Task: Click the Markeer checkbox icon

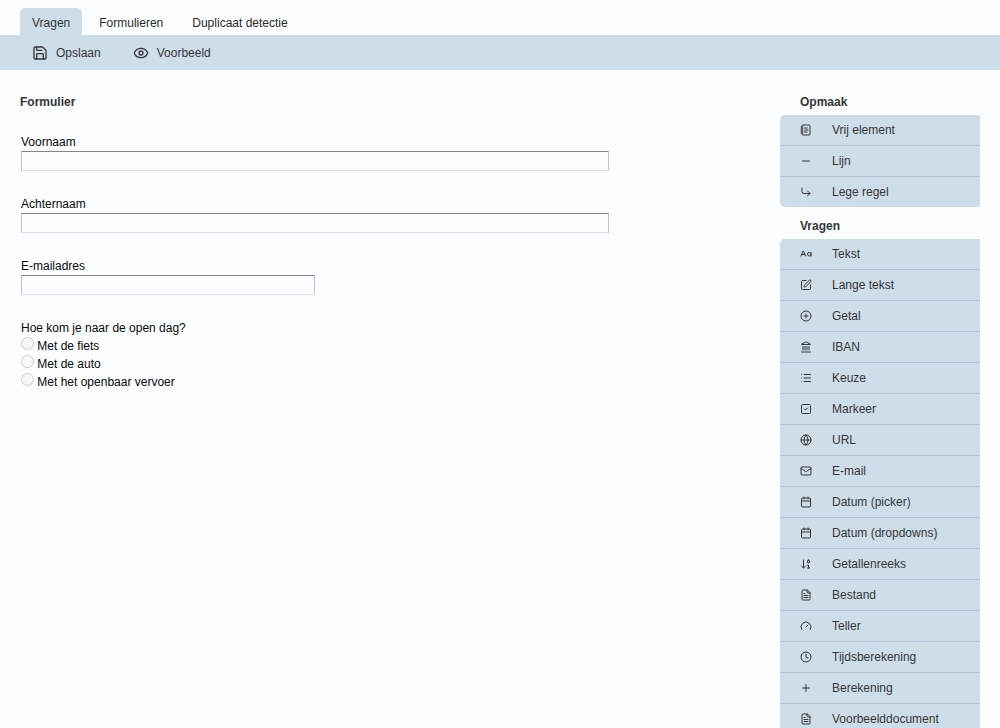Action: [x=806, y=409]
